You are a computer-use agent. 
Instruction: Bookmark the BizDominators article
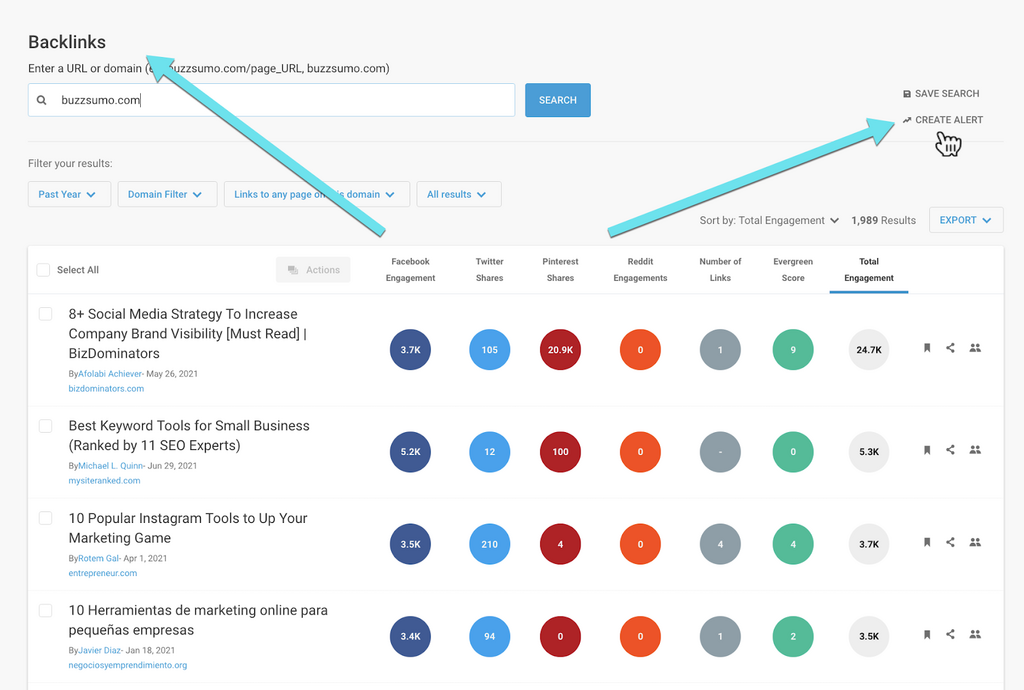pos(927,348)
